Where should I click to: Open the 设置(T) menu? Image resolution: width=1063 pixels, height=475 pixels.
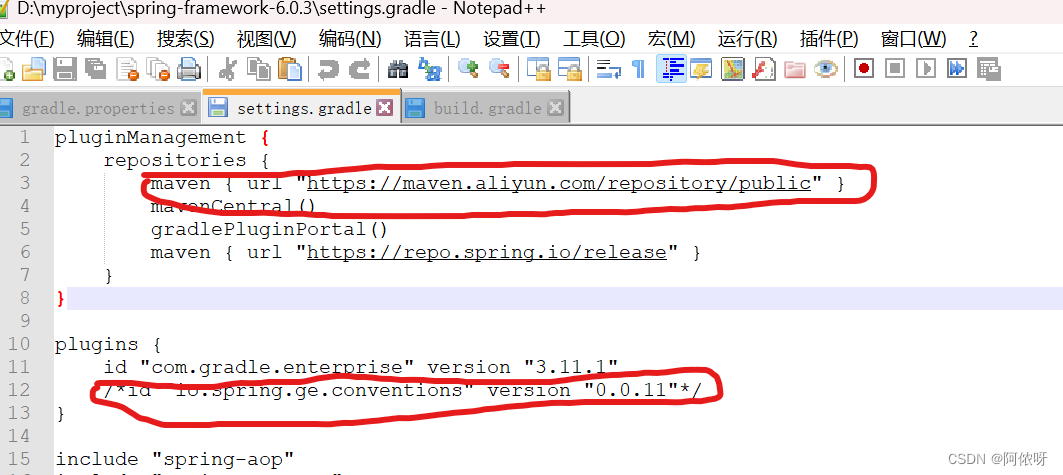(511, 39)
